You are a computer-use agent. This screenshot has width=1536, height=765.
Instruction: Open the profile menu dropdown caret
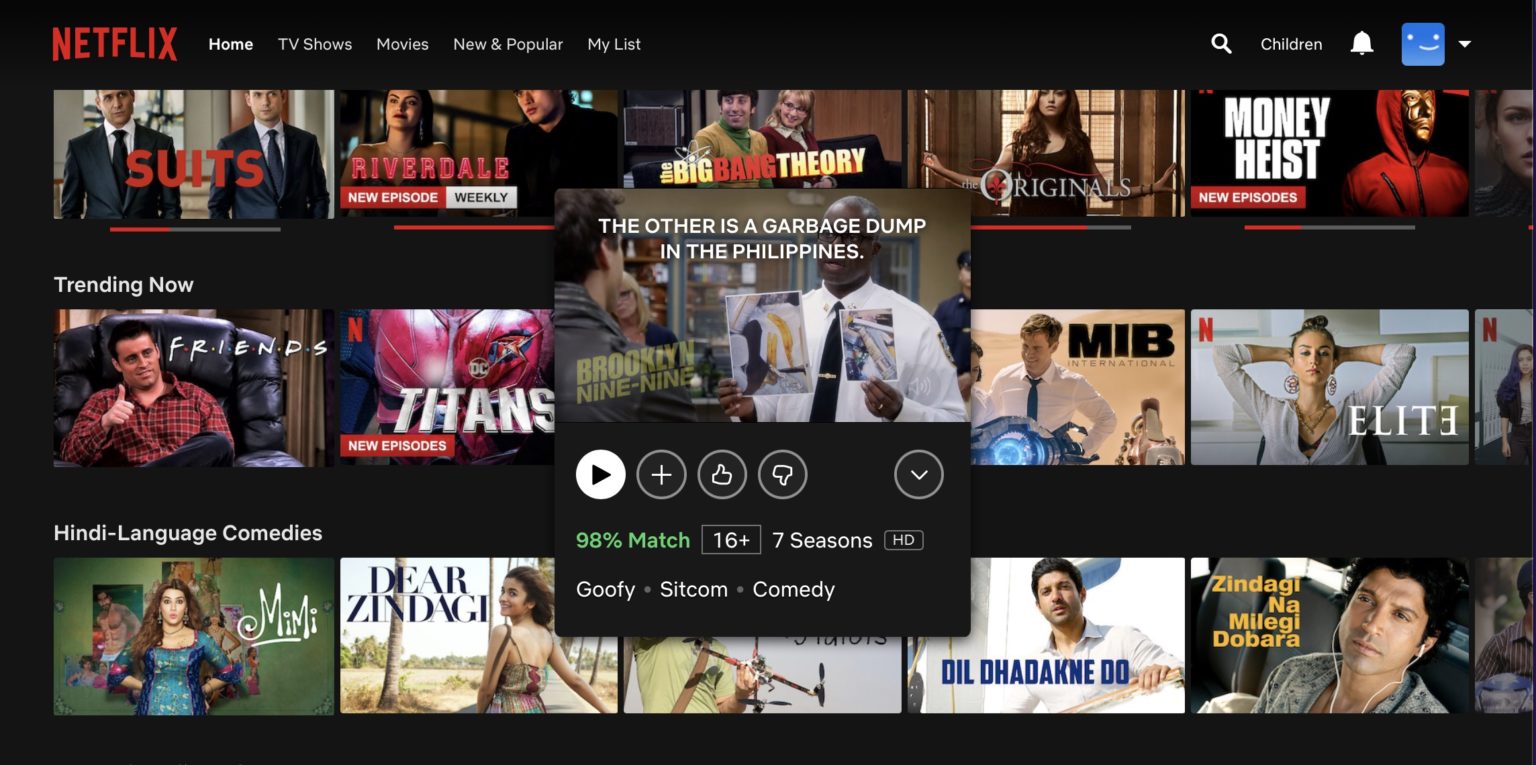tap(1464, 44)
